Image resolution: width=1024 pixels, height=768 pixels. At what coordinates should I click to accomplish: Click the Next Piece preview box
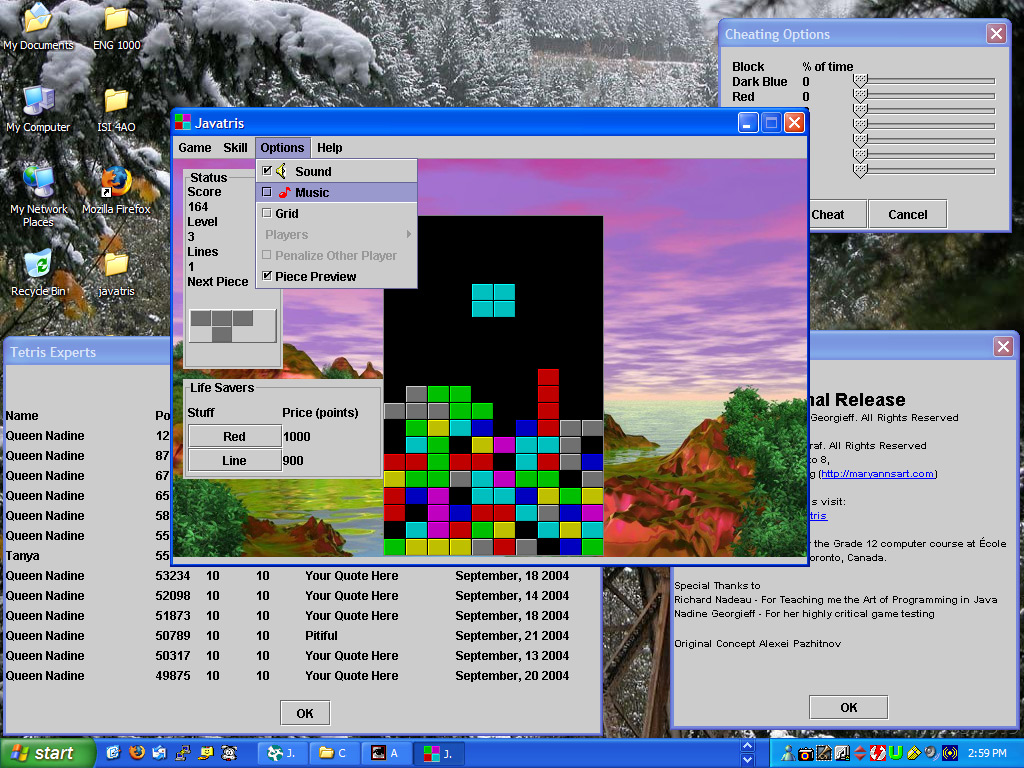[x=232, y=325]
